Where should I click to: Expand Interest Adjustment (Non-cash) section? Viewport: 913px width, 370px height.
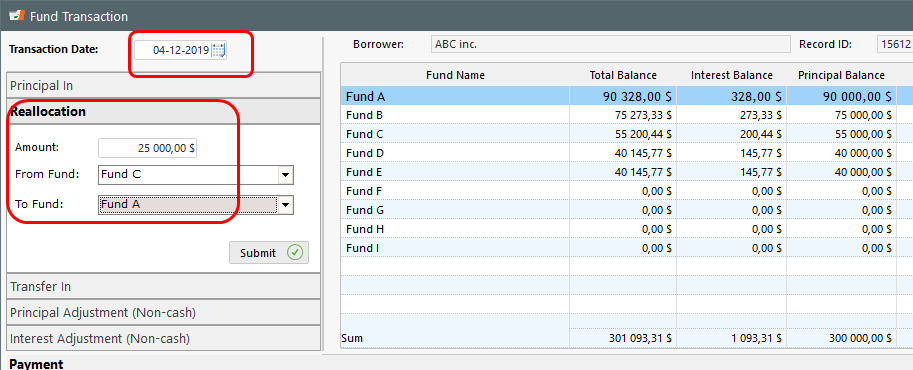(x=164, y=338)
